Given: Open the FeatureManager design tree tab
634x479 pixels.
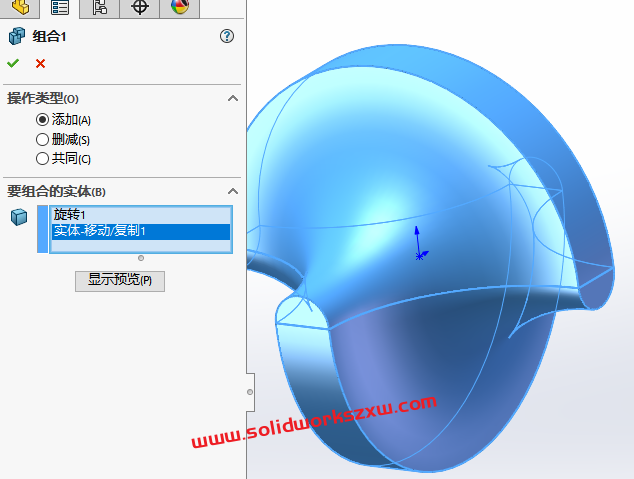Looking at the screenshot, I should pos(20,7).
